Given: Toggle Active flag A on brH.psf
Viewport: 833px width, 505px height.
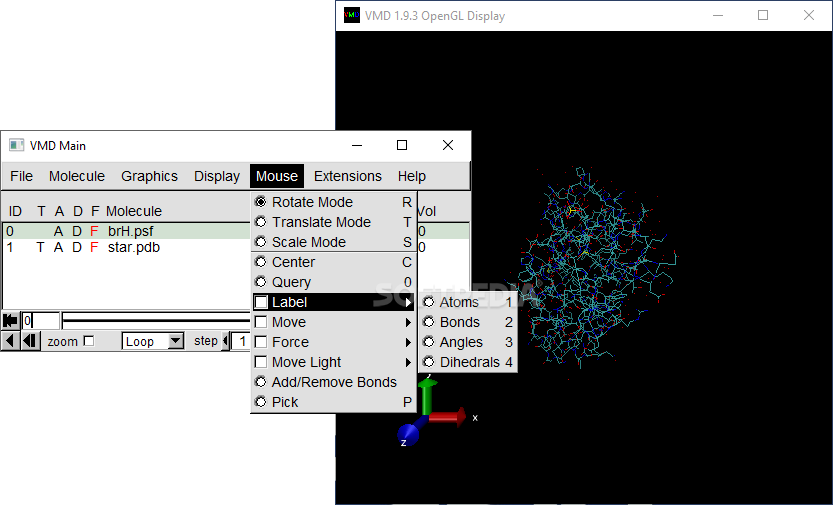Looking at the screenshot, I should click(x=58, y=231).
